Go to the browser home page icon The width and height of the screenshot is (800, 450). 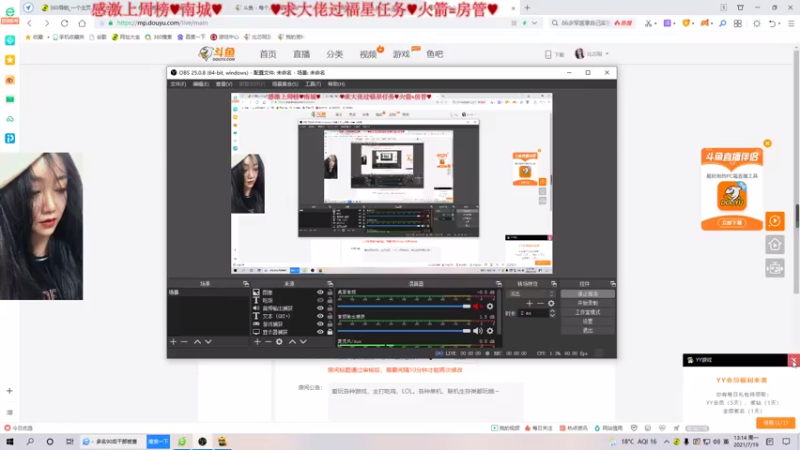tap(82, 23)
